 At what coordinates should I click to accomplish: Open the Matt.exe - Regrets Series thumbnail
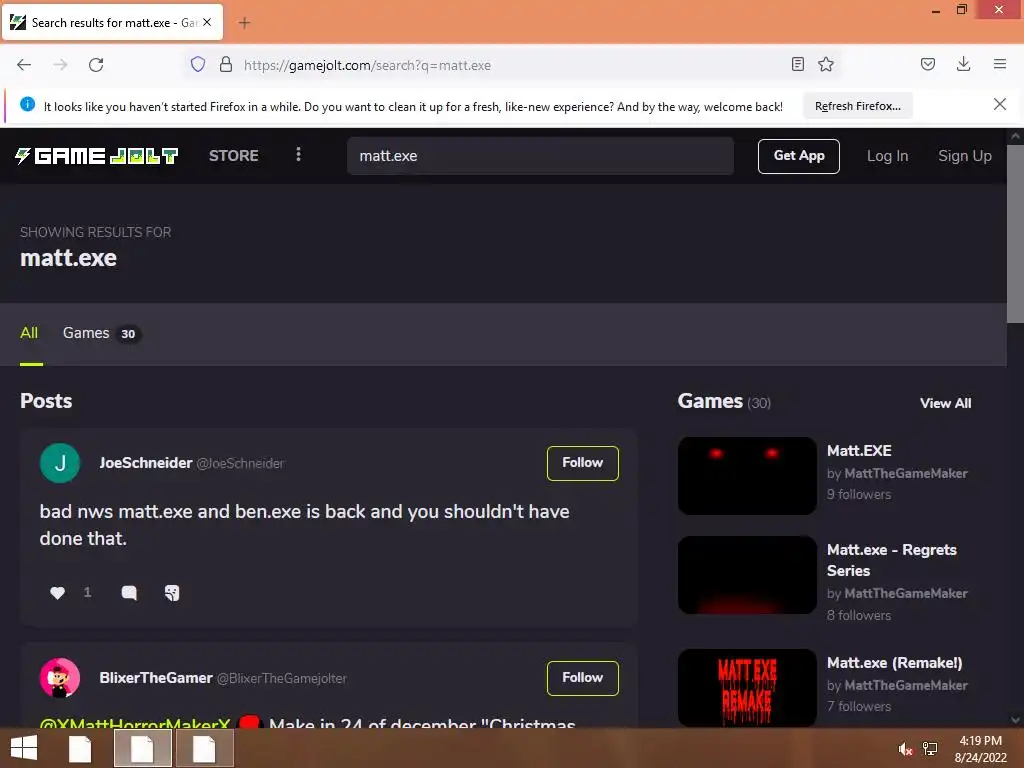747,575
